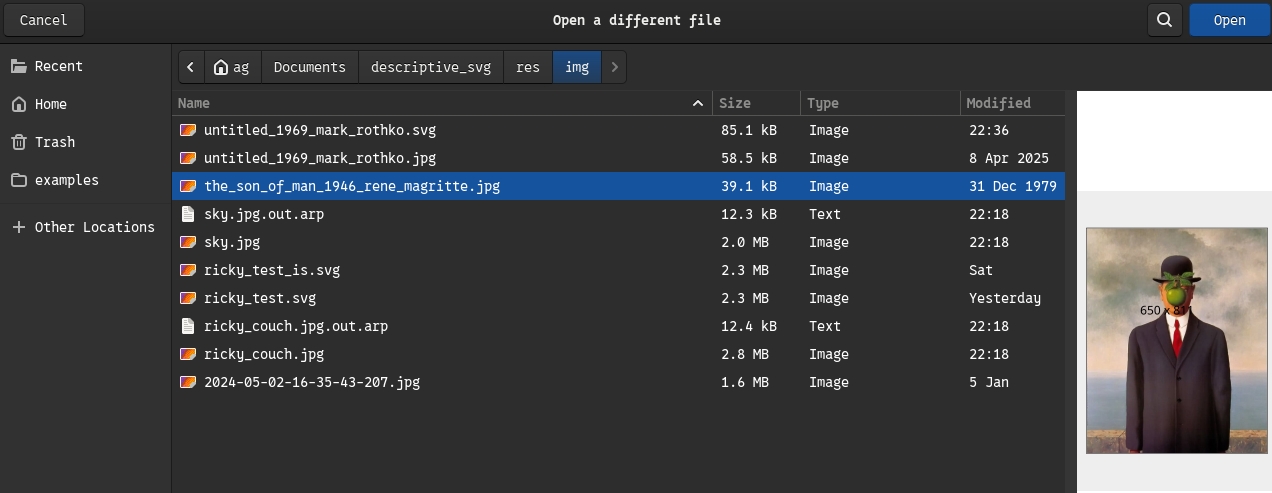Sort files by Size column header
Screen dimensions: 1272x493
[x=756, y=103]
